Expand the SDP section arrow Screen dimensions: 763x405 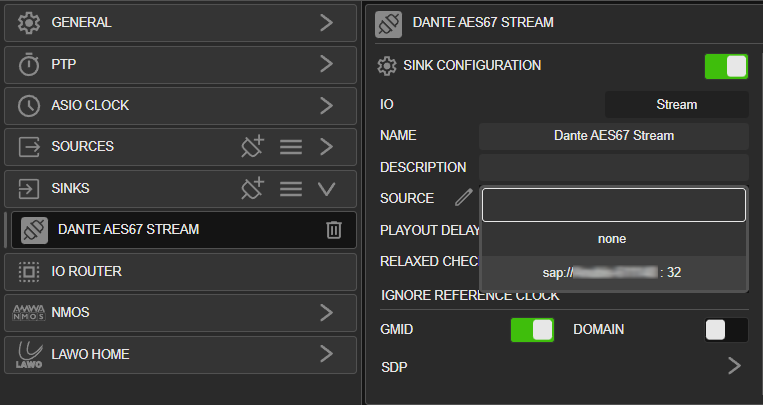coord(734,366)
